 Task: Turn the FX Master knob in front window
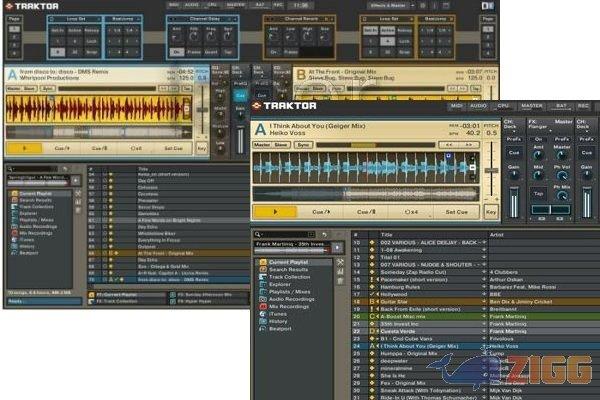pyautogui.click(x=562, y=155)
